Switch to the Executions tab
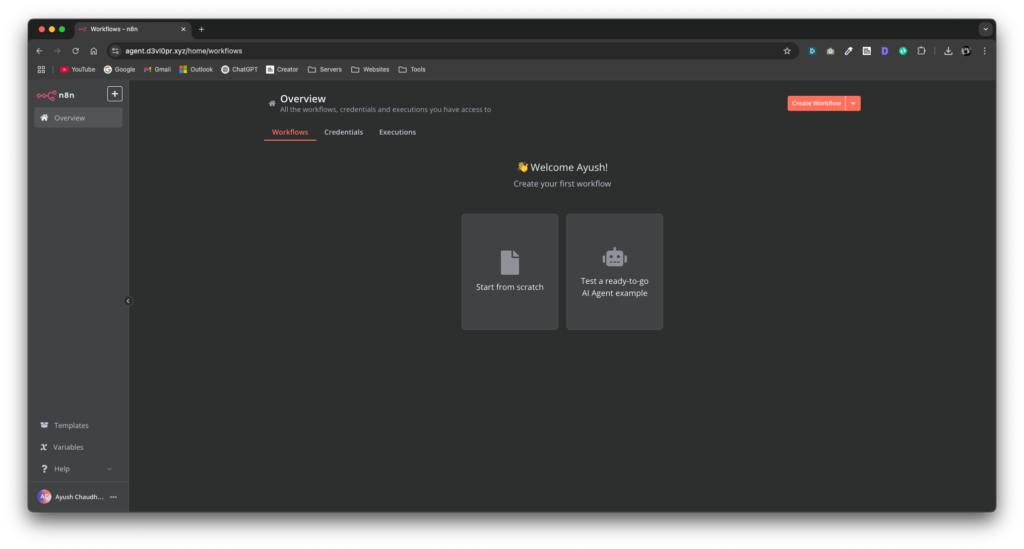This screenshot has width=1024, height=549. coord(397,133)
